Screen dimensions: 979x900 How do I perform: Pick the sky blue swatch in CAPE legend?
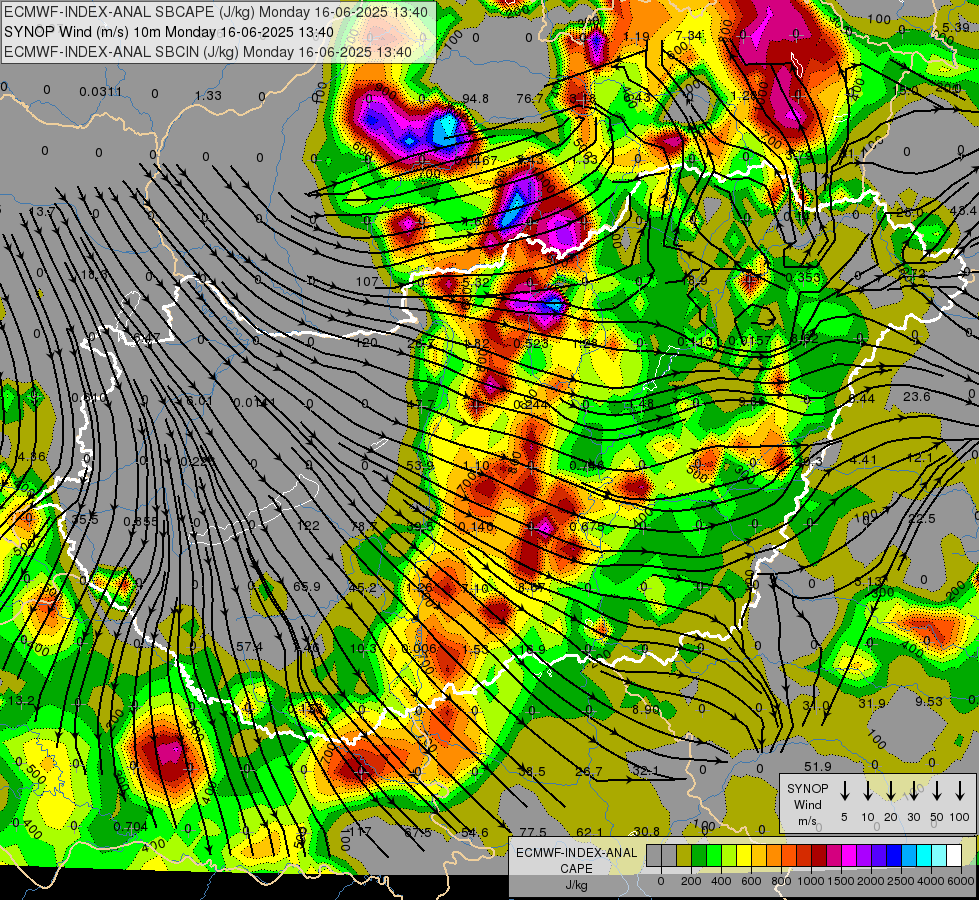pos(908,856)
